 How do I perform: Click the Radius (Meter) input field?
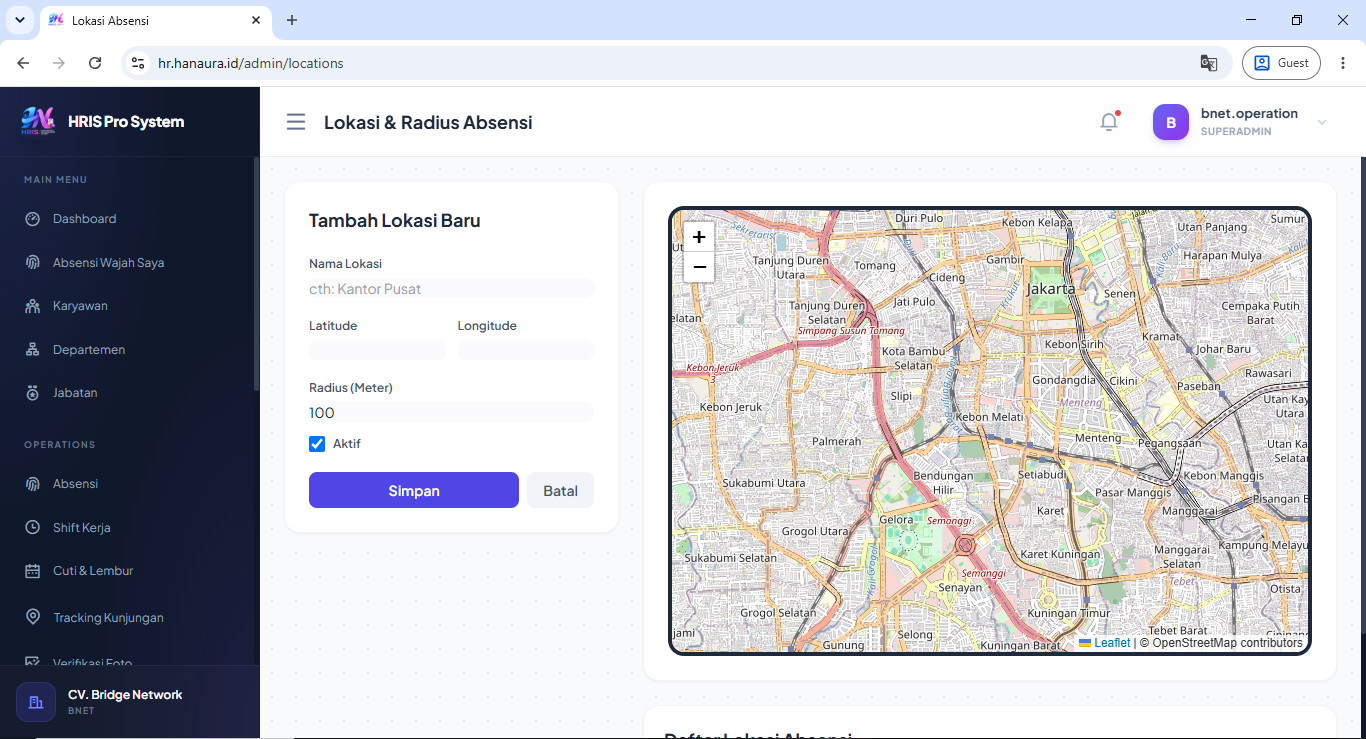[x=451, y=413]
